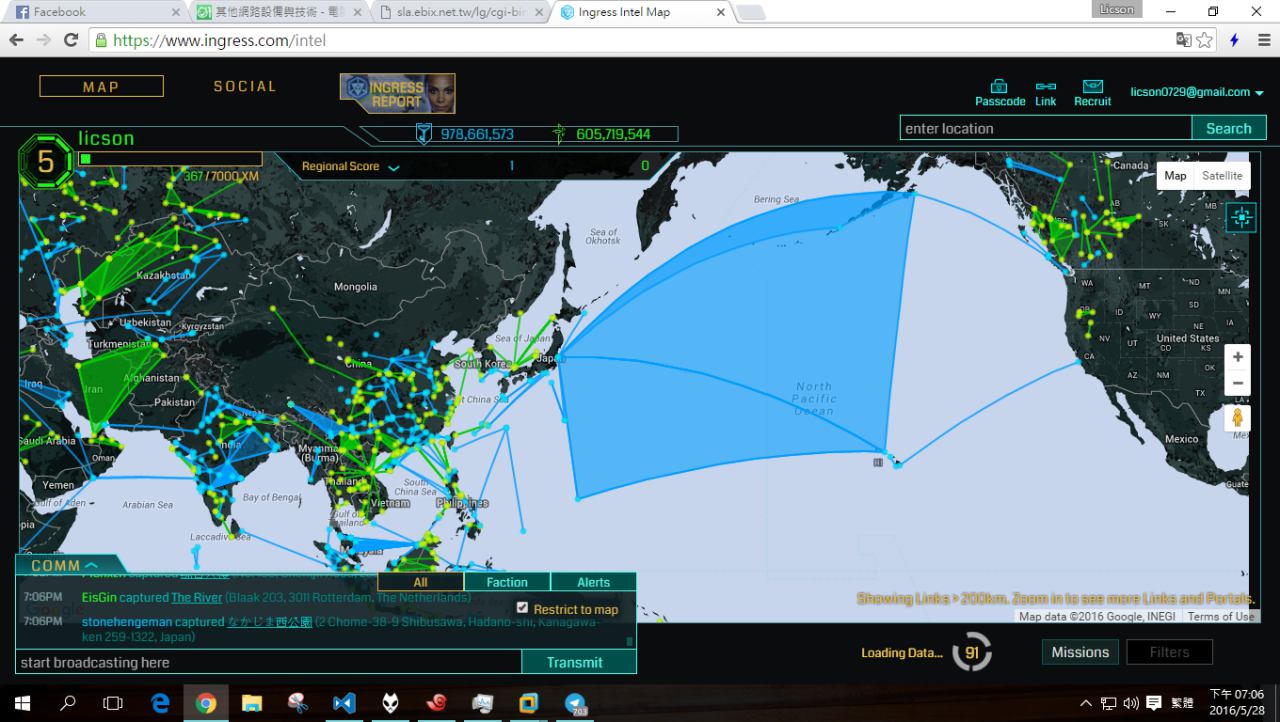Open the Terms of Use link

(x=1221, y=617)
